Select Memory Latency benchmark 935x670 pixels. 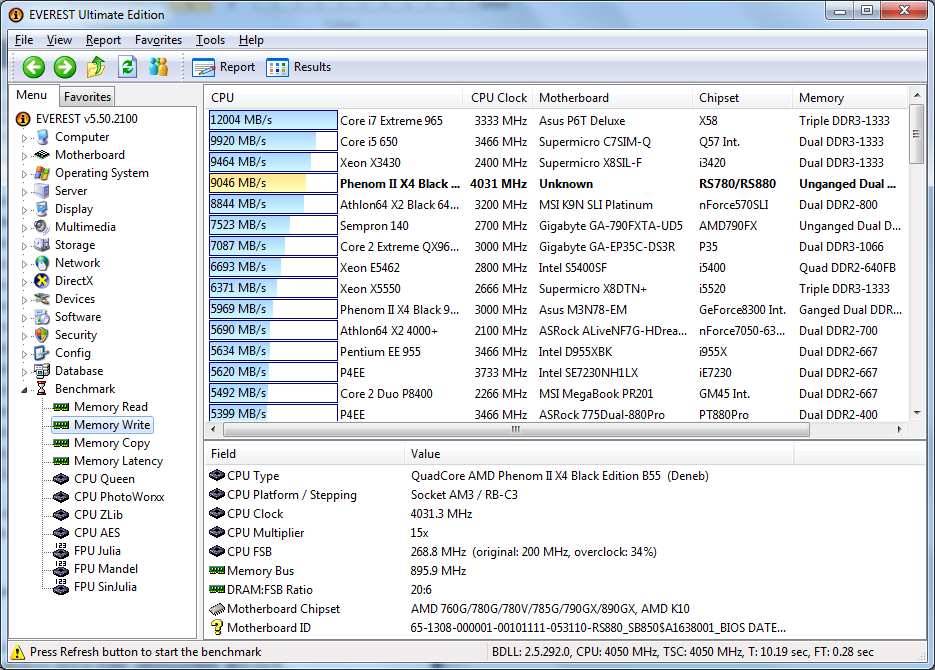[x=118, y=461]
